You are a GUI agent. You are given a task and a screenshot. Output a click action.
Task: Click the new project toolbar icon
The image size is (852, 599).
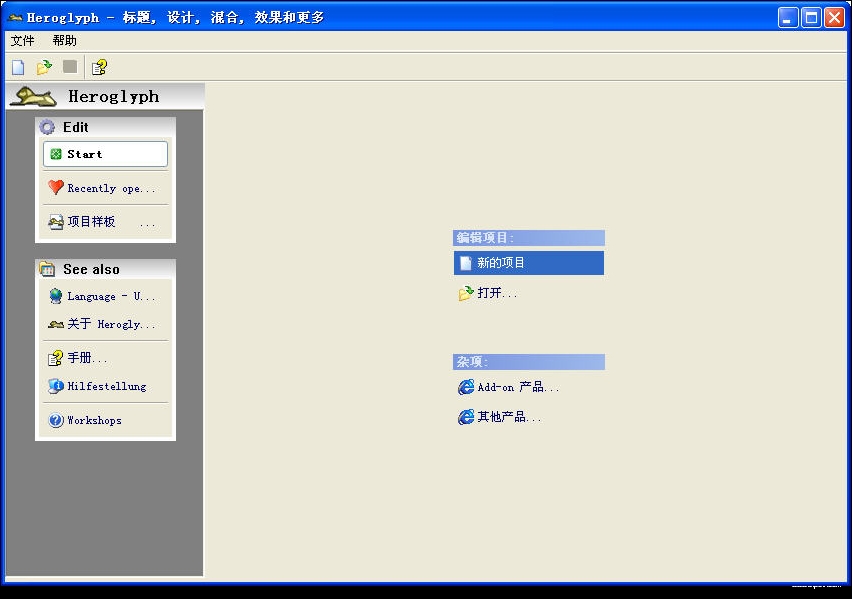(x=18, y=67)
